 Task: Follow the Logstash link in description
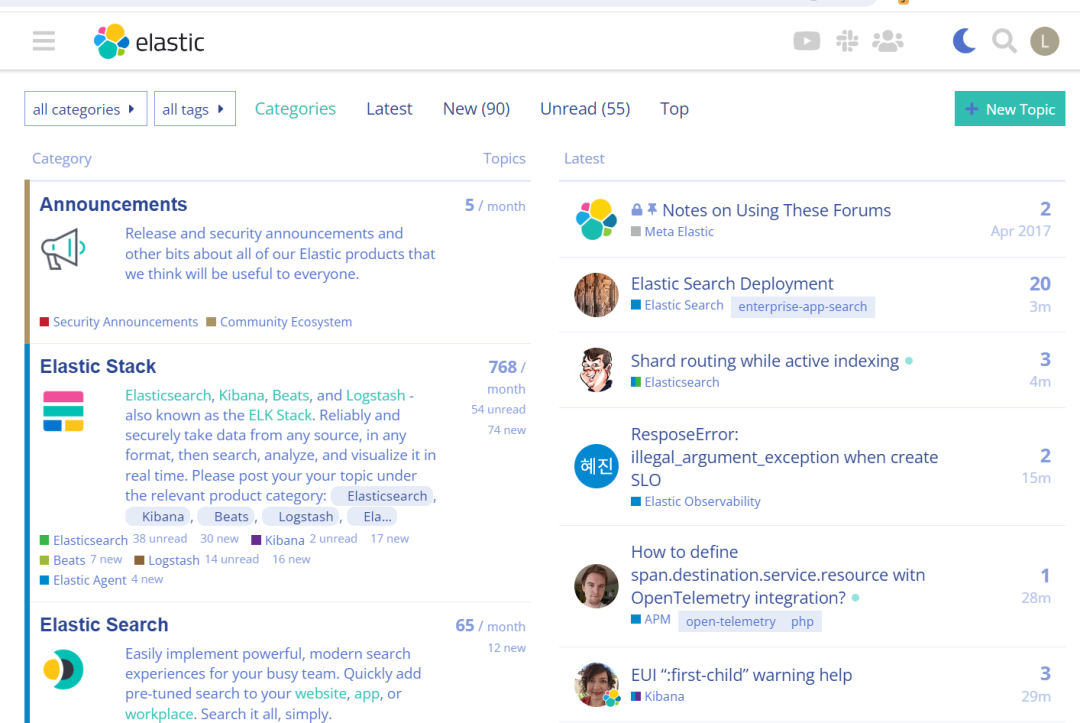(x=375, y=395)
